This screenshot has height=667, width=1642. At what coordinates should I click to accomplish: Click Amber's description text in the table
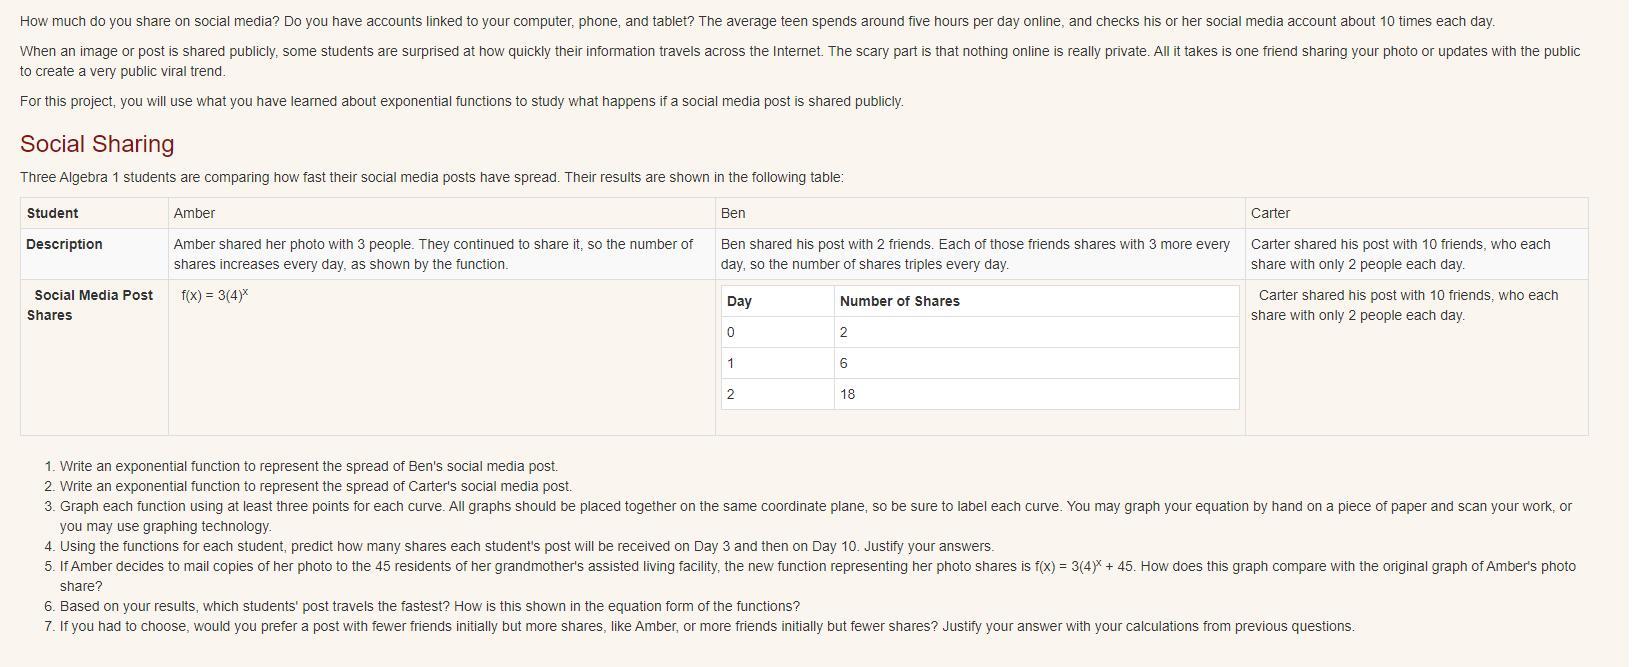click(x=433, y=254)
